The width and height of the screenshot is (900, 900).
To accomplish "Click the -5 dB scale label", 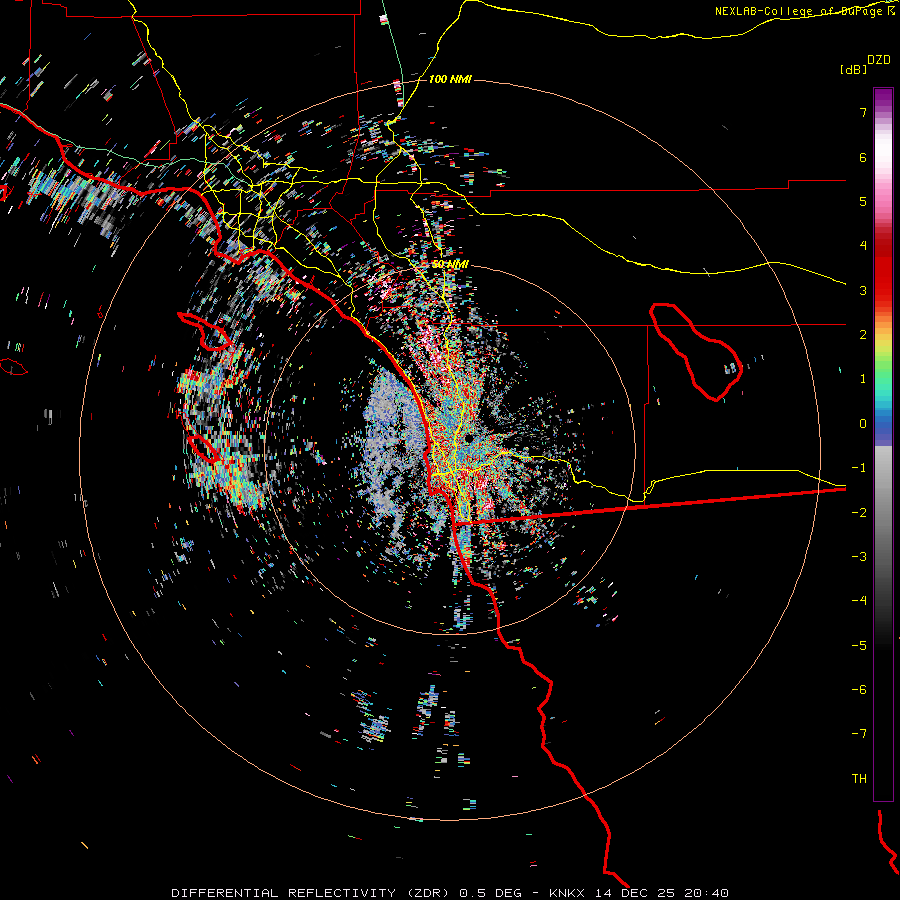I will (859, 645).
